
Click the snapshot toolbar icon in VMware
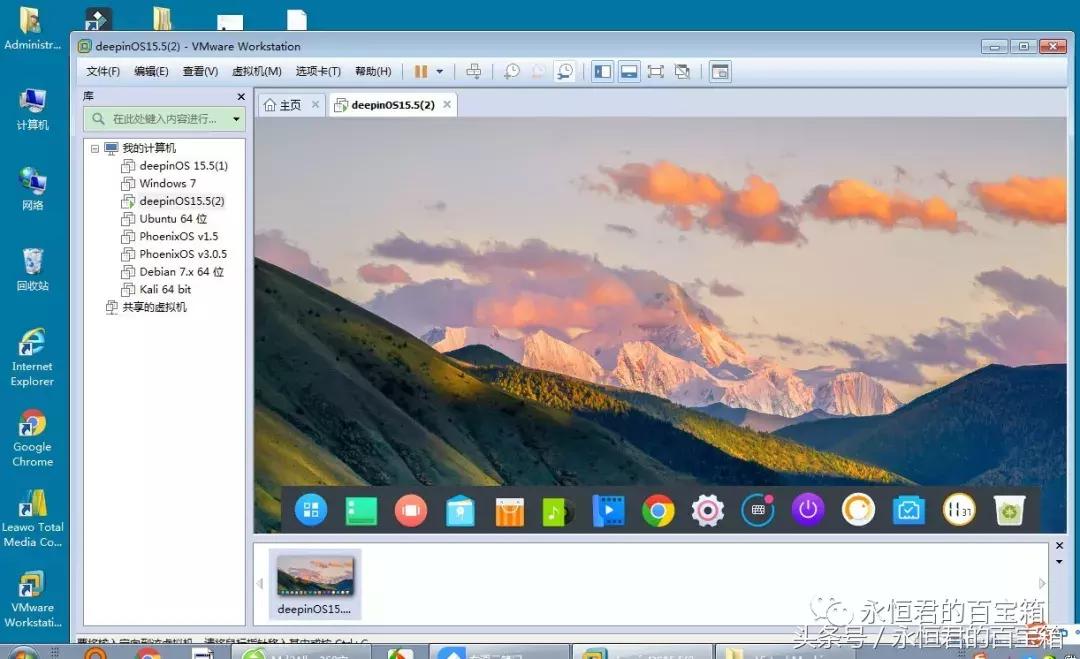tap(512, 71)
